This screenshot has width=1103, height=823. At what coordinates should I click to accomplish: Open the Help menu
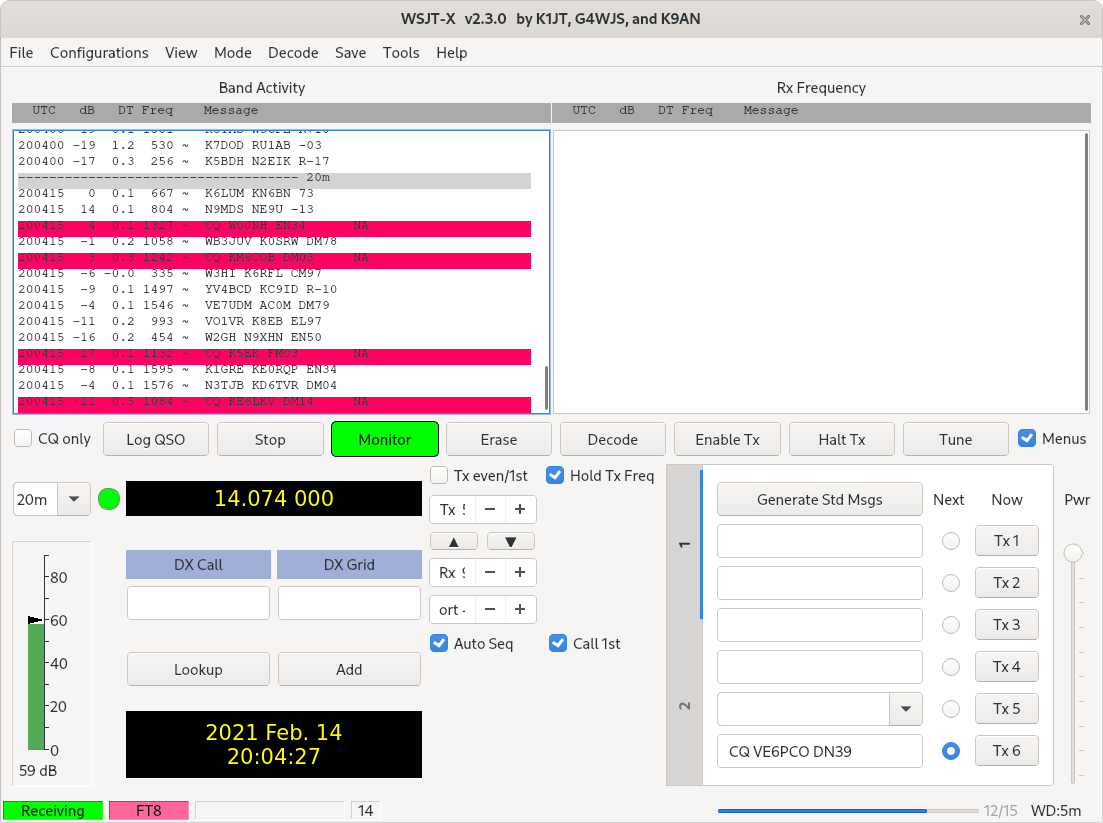(x=452, y=53)
